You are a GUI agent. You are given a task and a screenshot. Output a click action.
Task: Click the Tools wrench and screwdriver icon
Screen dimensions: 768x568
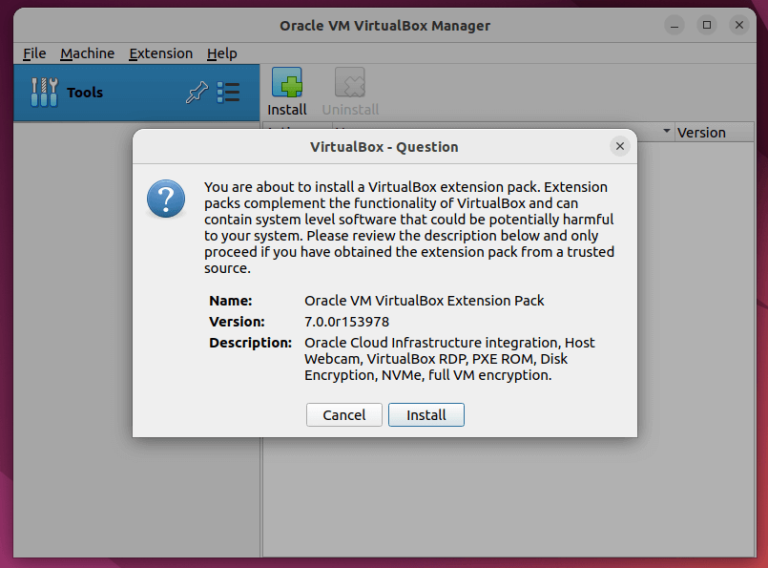(x=44, y=92)
